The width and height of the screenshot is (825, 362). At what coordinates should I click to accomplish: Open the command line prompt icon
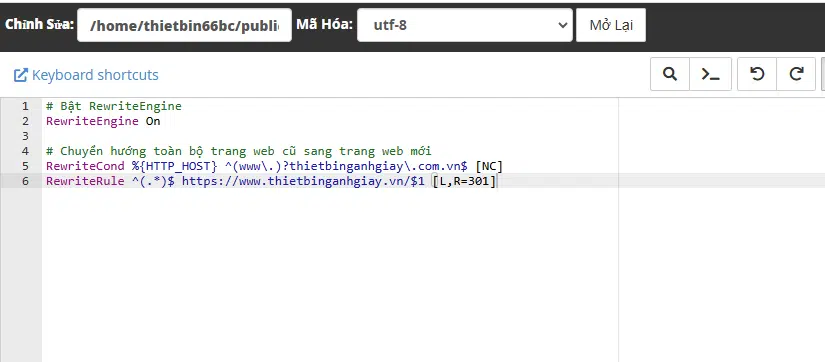(710, 74)
